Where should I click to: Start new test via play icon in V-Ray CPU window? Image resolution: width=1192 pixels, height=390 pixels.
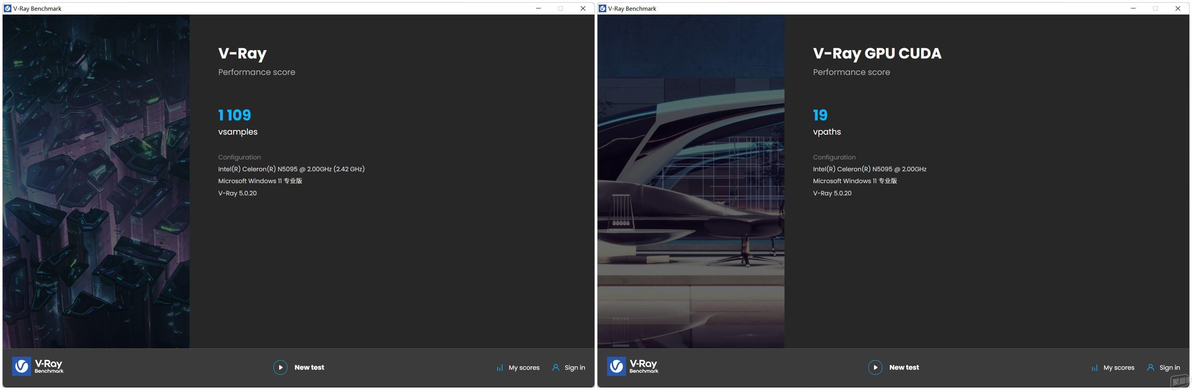coord(281,367)
